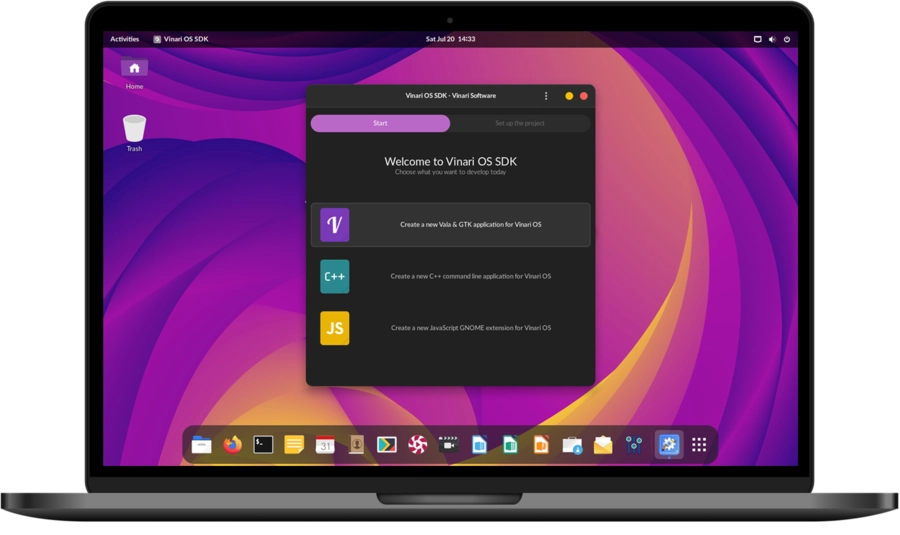Open the yellow sticky Notes app

294,444
